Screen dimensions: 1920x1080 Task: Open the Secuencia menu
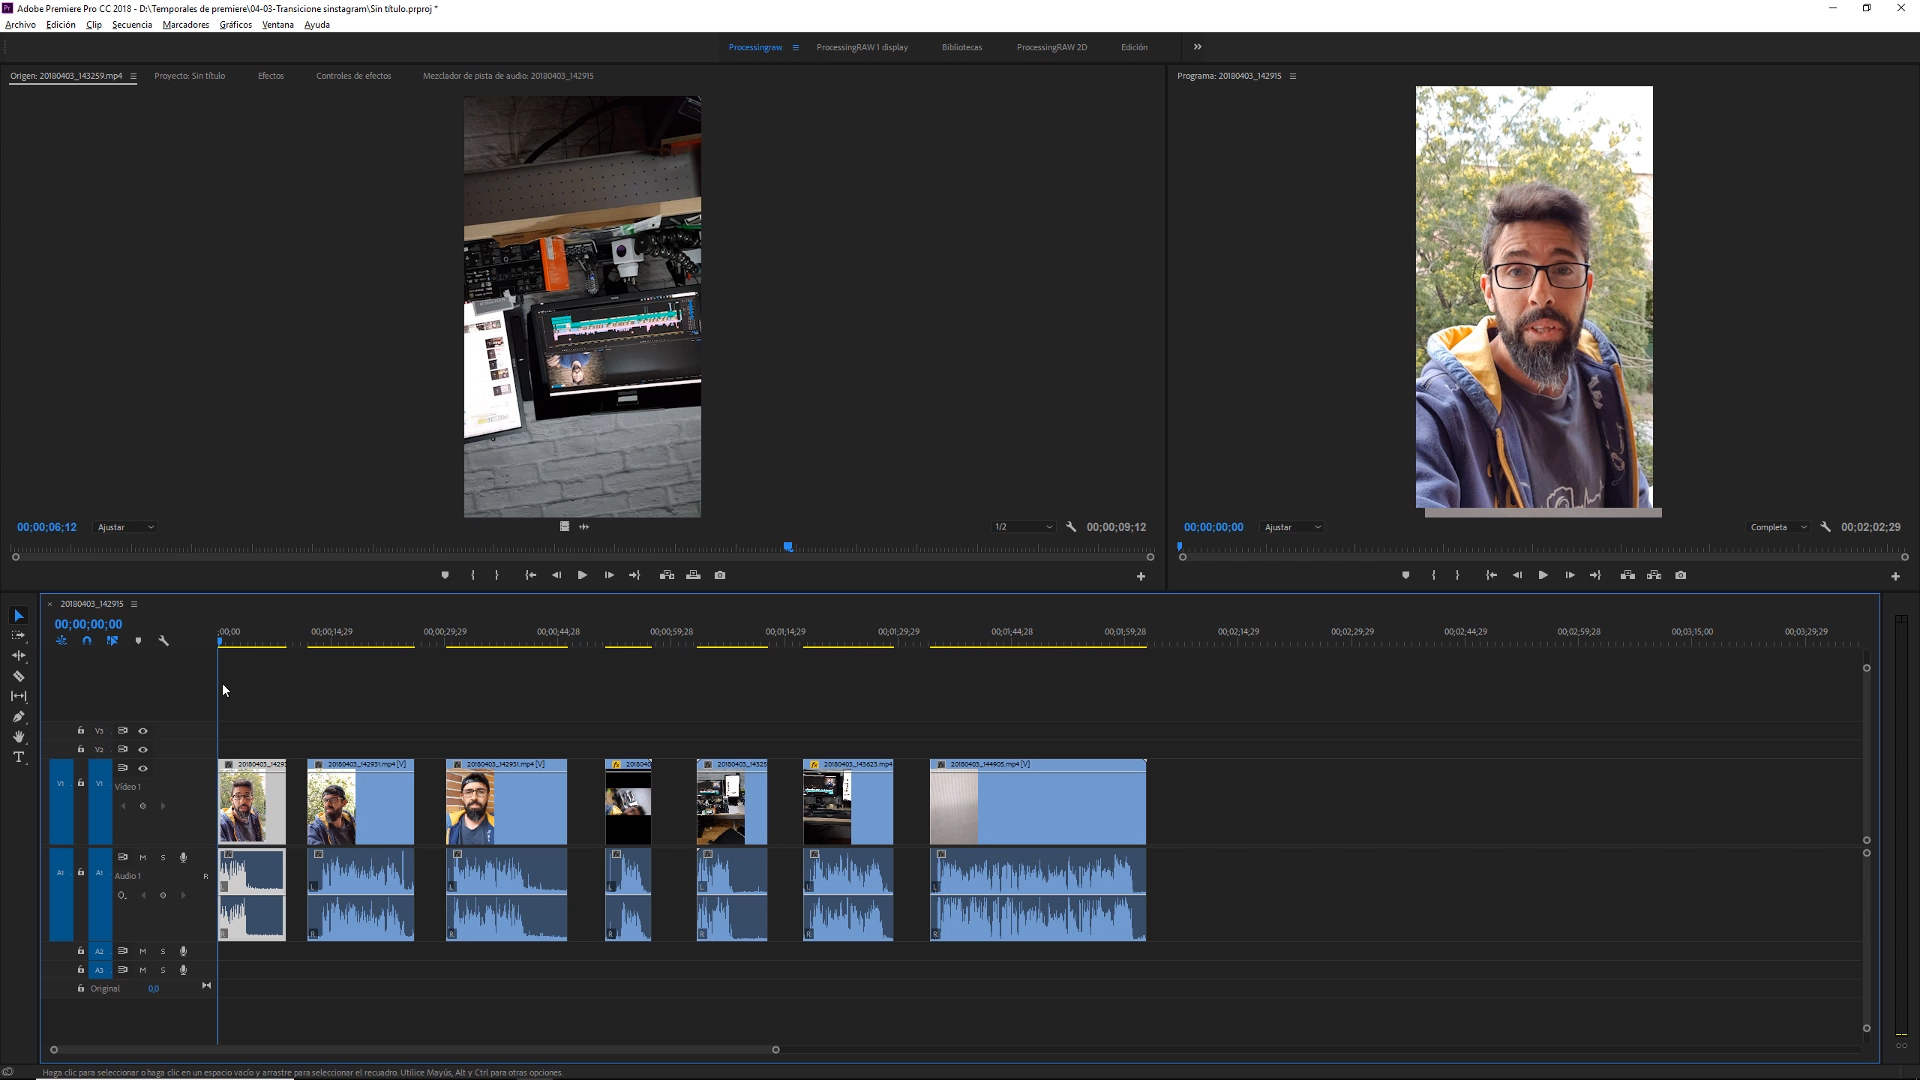pos(132,25)
